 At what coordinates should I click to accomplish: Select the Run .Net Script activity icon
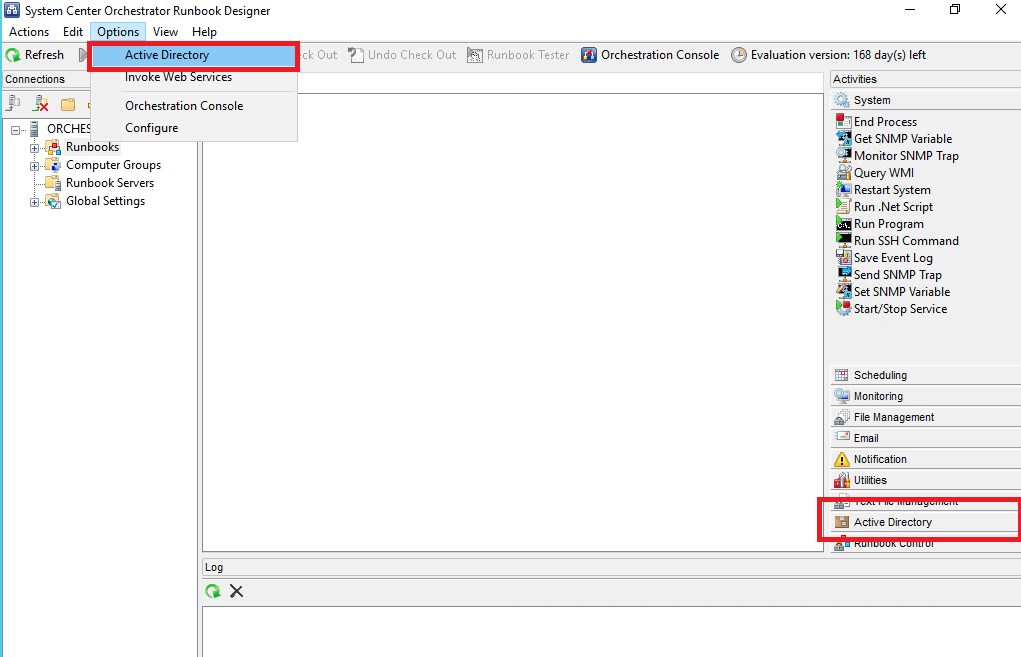tap(842, 207)
